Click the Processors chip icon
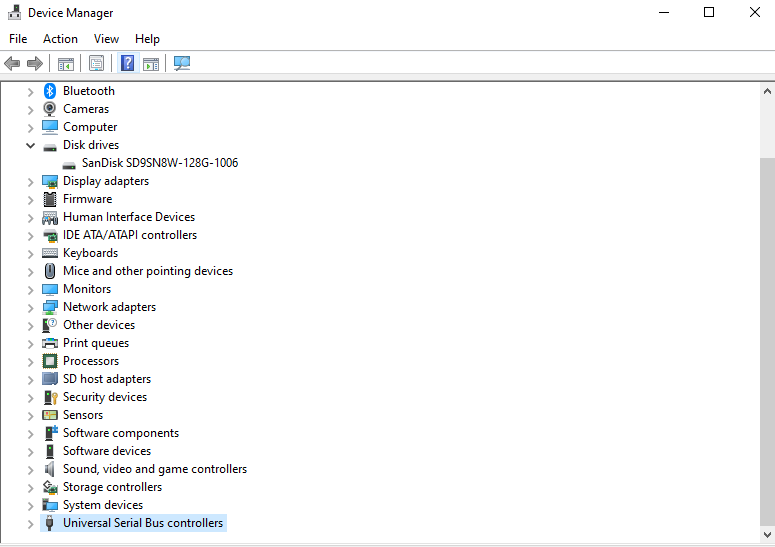Screen dimensions: 775x547 click(x=50, y=361)
